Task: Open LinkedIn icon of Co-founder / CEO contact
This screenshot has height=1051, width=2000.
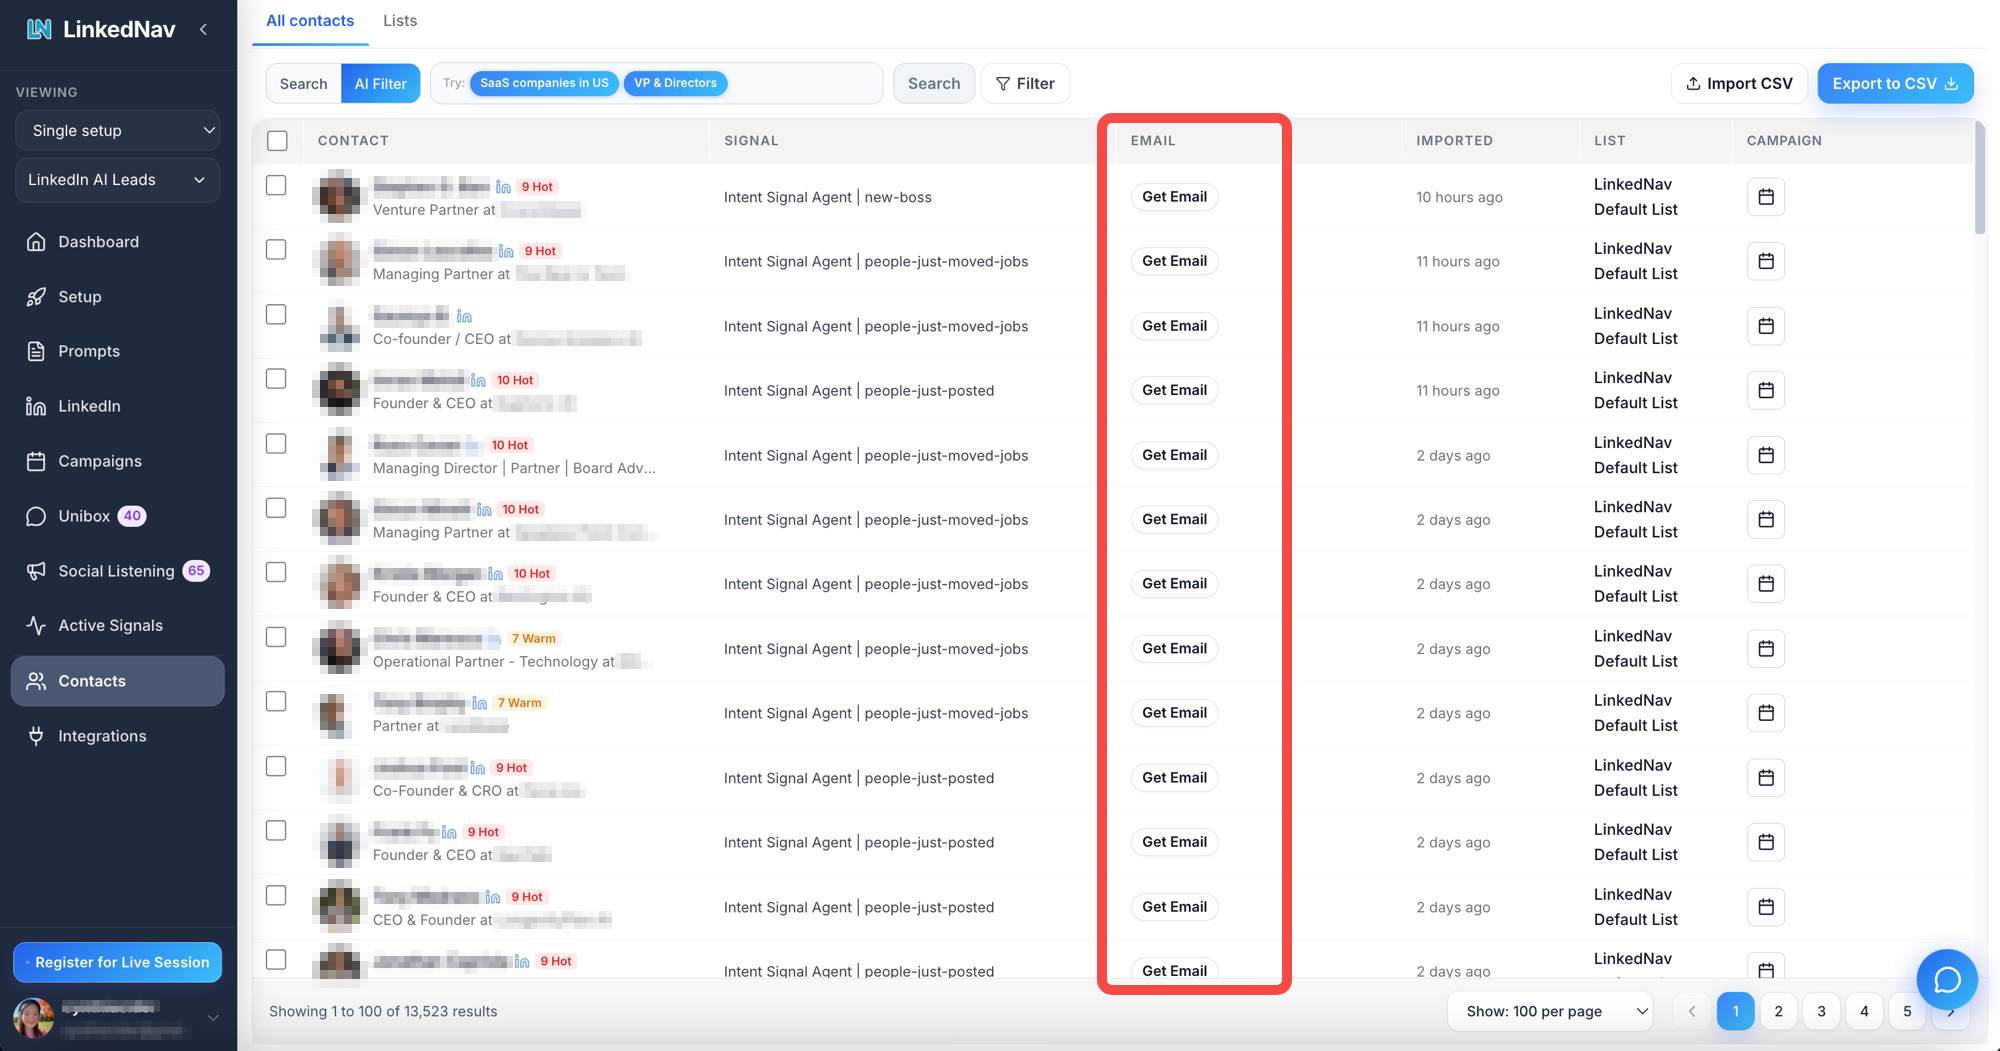Action: click(x=464, y=316)
